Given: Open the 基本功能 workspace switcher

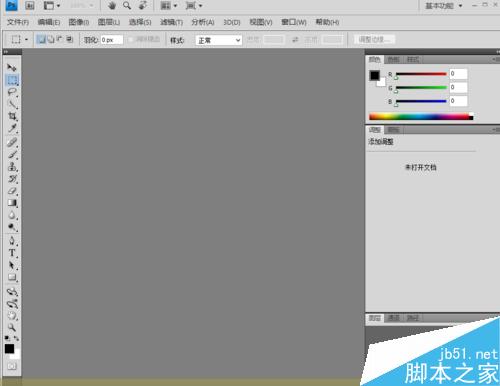Looking at the screenshot, I should click(x=443, y=6).
